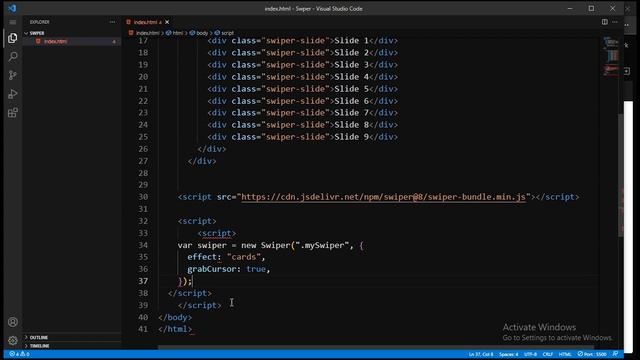Click the Port: 5500 Live Server status
640x360 pixels.
click(592, 354)
